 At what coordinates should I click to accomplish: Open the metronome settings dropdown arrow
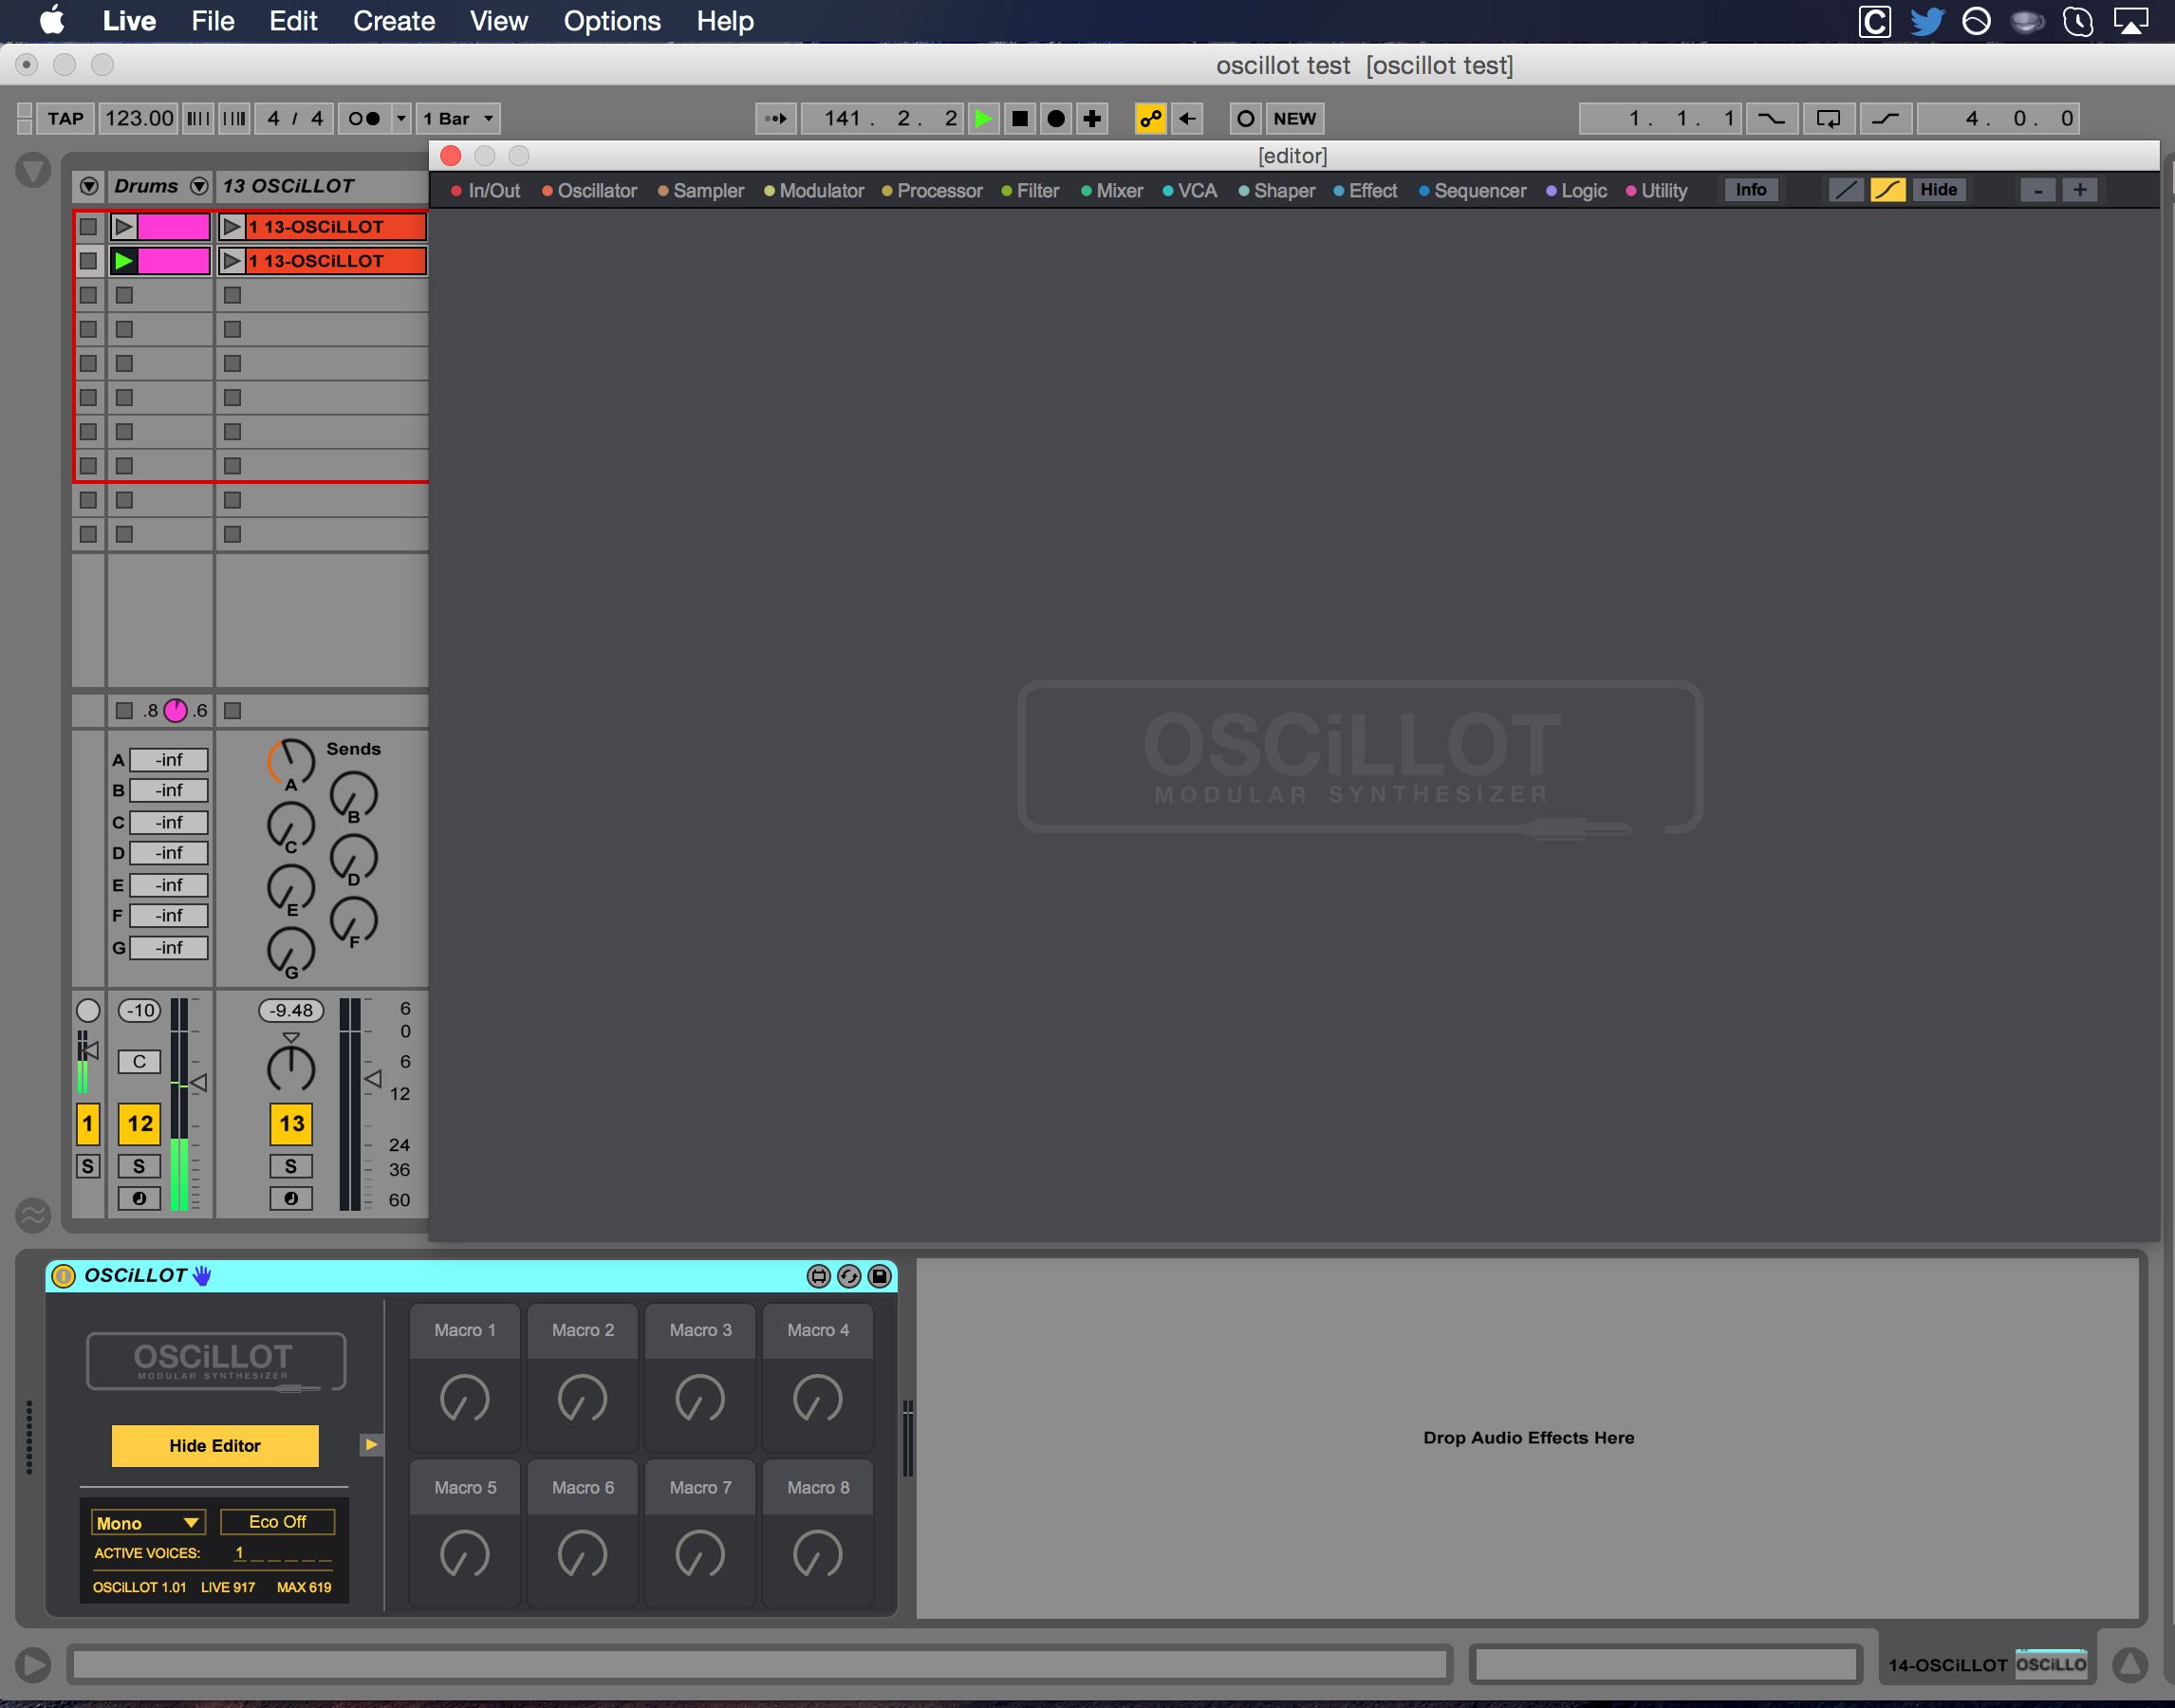401,118
